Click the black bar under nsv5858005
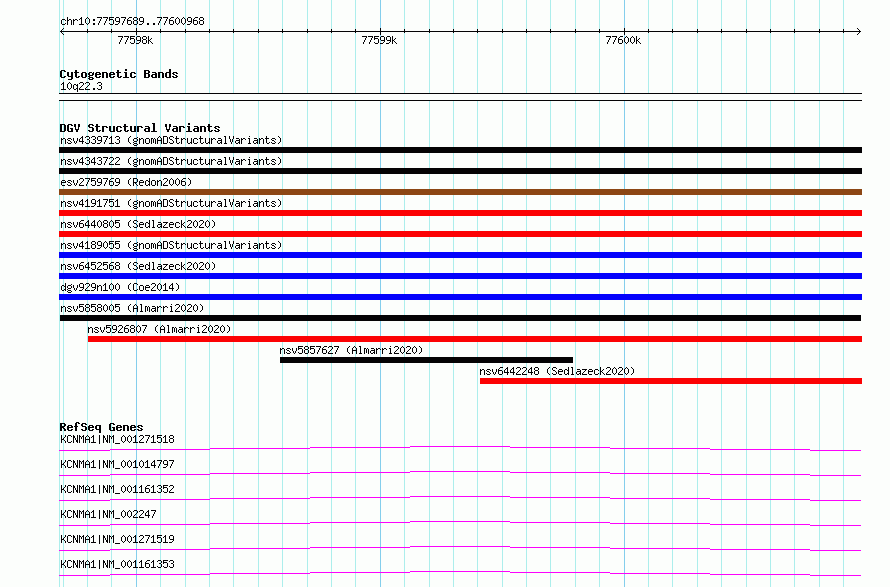The image size is (890, 587). click(460, 318)
